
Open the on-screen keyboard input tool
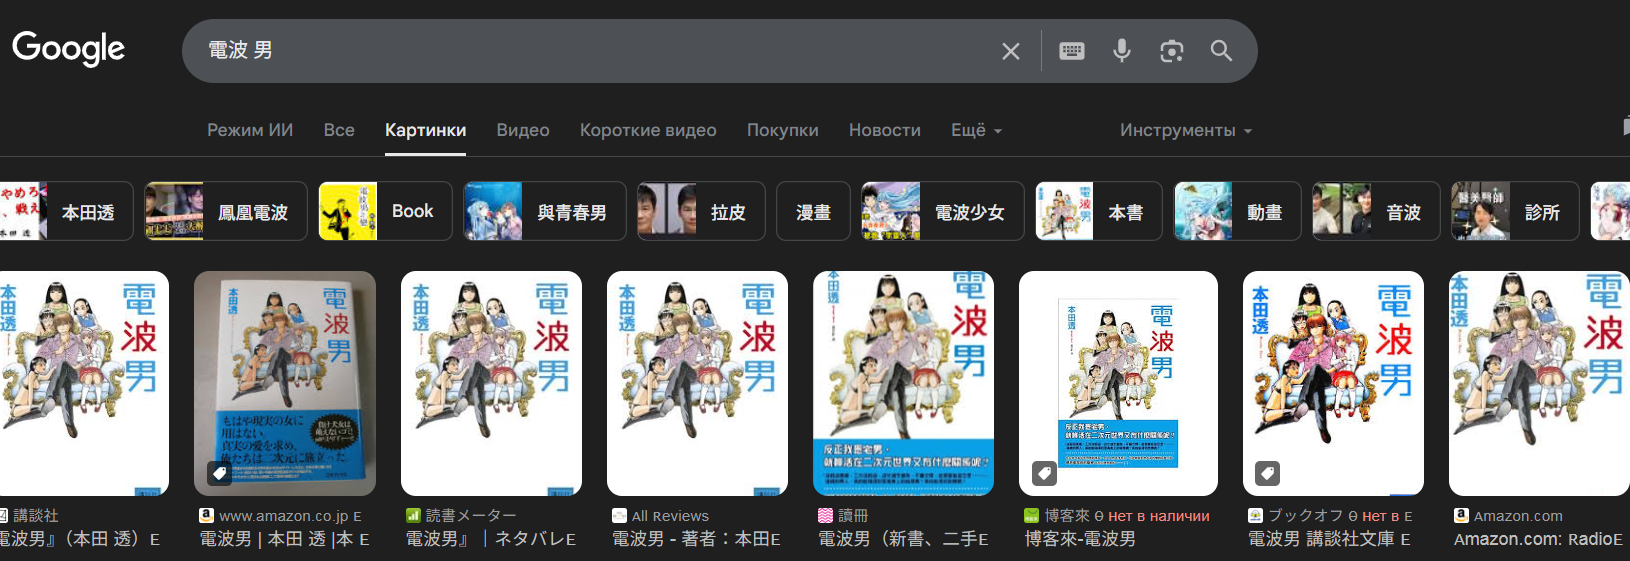tap(1072, 51)
